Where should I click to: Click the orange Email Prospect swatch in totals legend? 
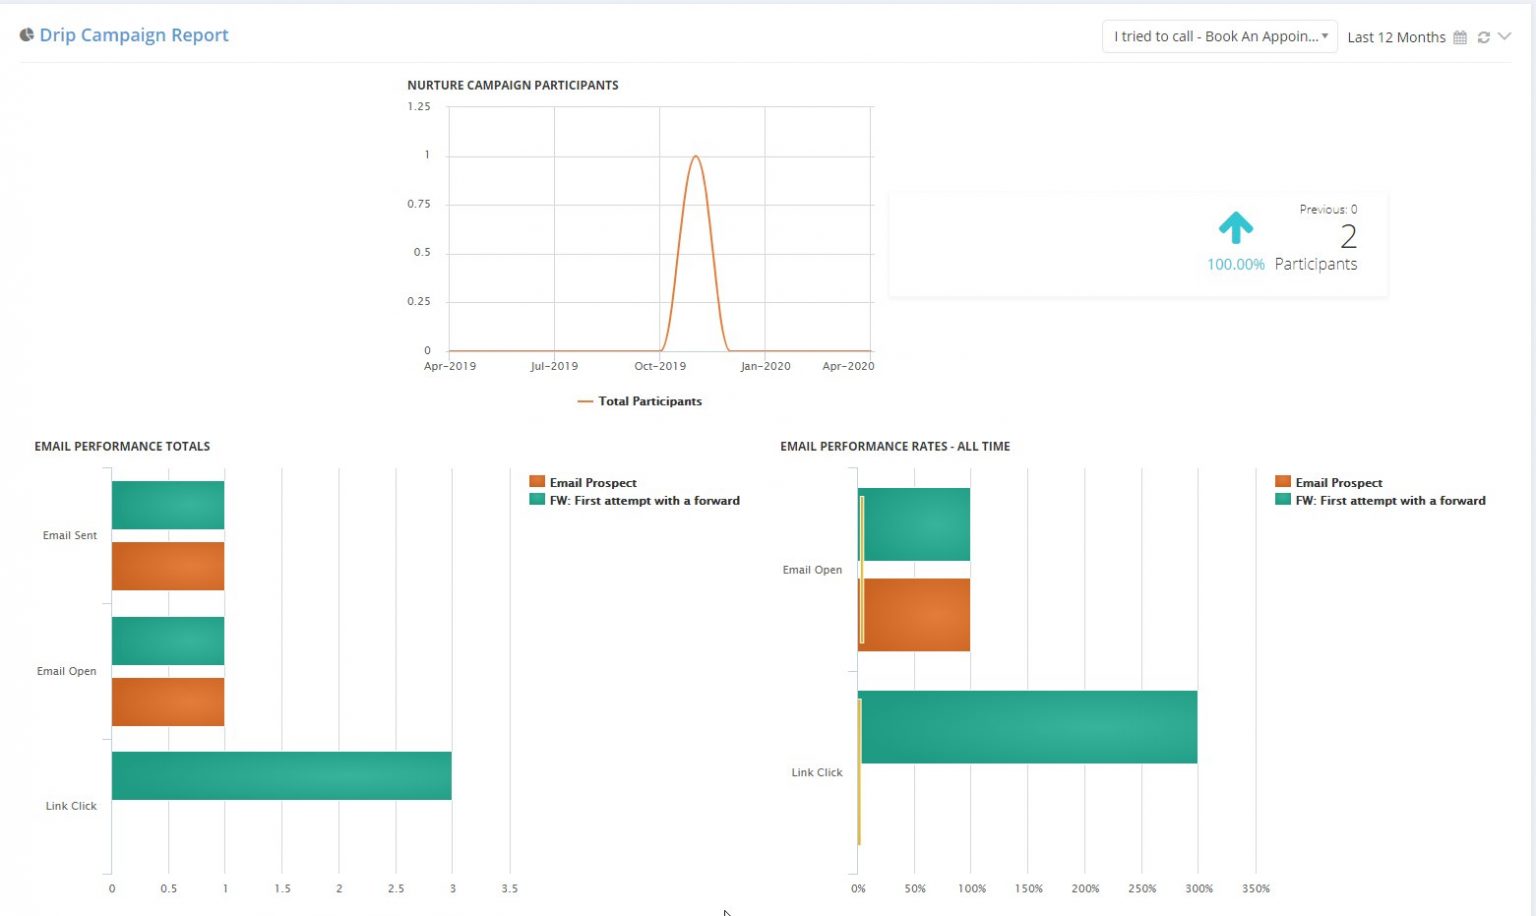coord(536,482)
